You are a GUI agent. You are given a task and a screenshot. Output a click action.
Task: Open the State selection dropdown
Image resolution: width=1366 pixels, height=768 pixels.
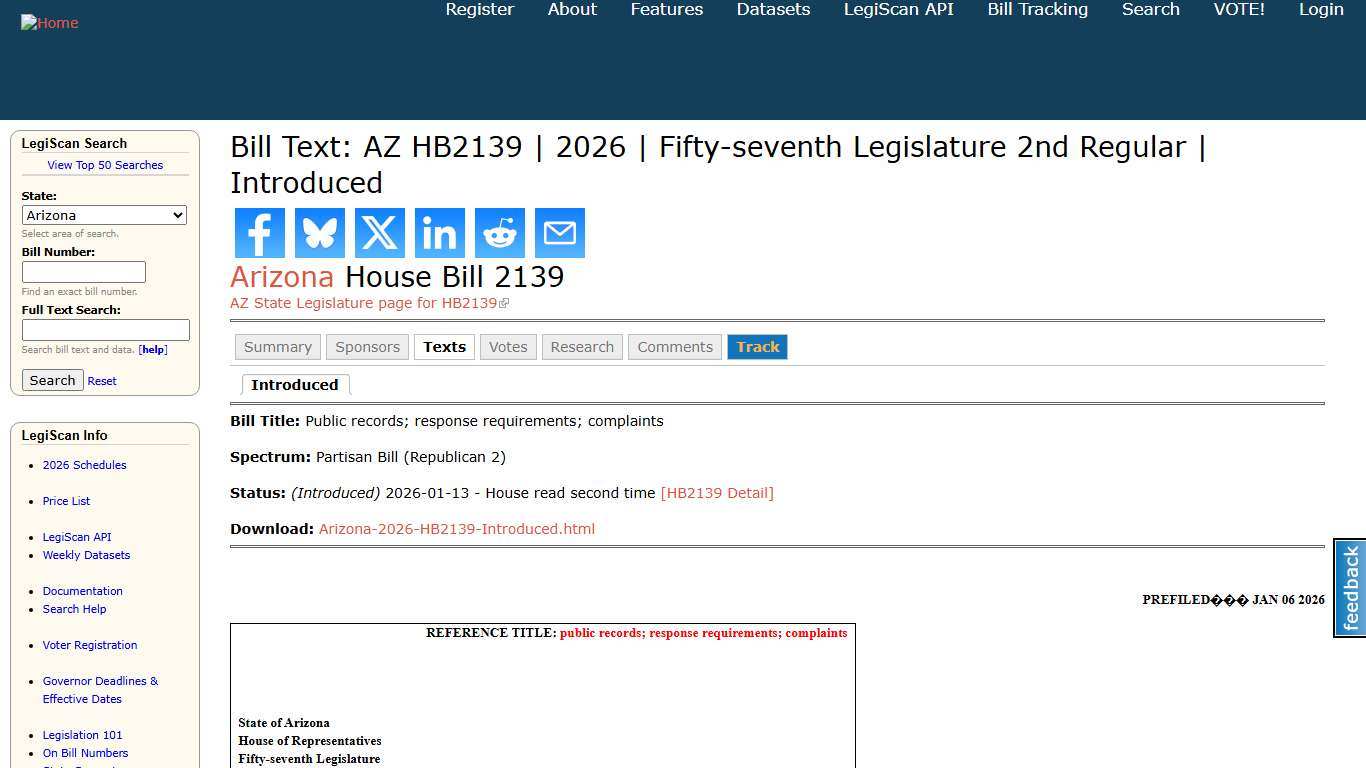click(104, 215)
